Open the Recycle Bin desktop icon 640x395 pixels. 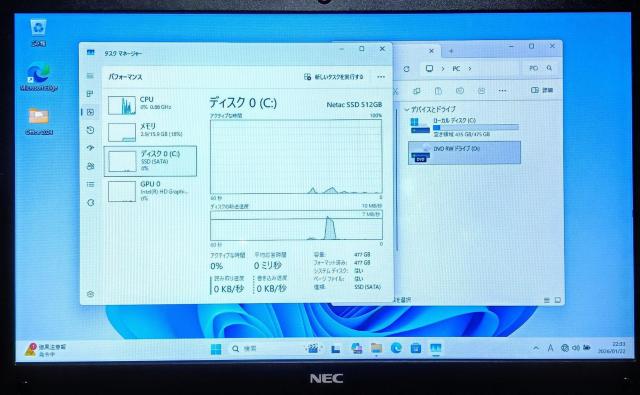tap(39, 33)
